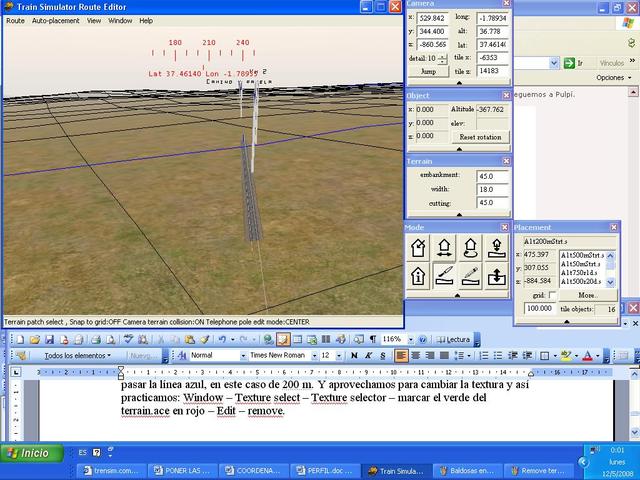Open the Auto-placement menu
Screen dimensions: 640x480
point(55,20)
